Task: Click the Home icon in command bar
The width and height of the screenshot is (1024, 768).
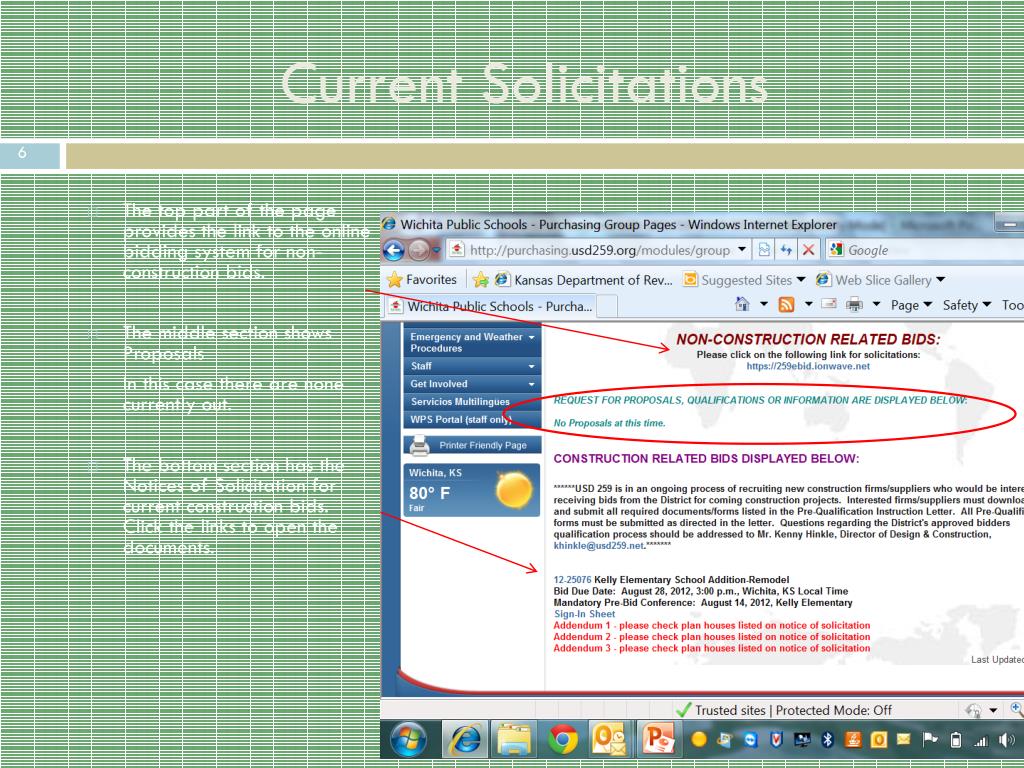Action: point(743,304)
